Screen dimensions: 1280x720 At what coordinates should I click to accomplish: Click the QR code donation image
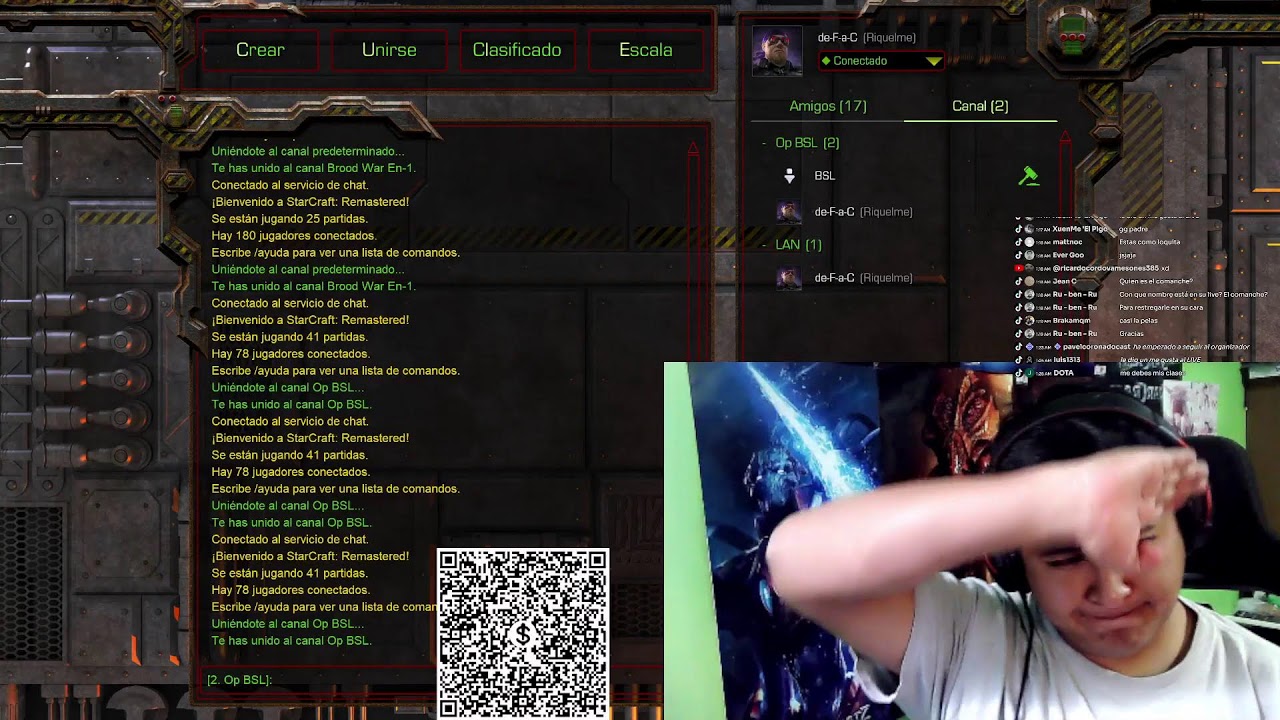523,633
